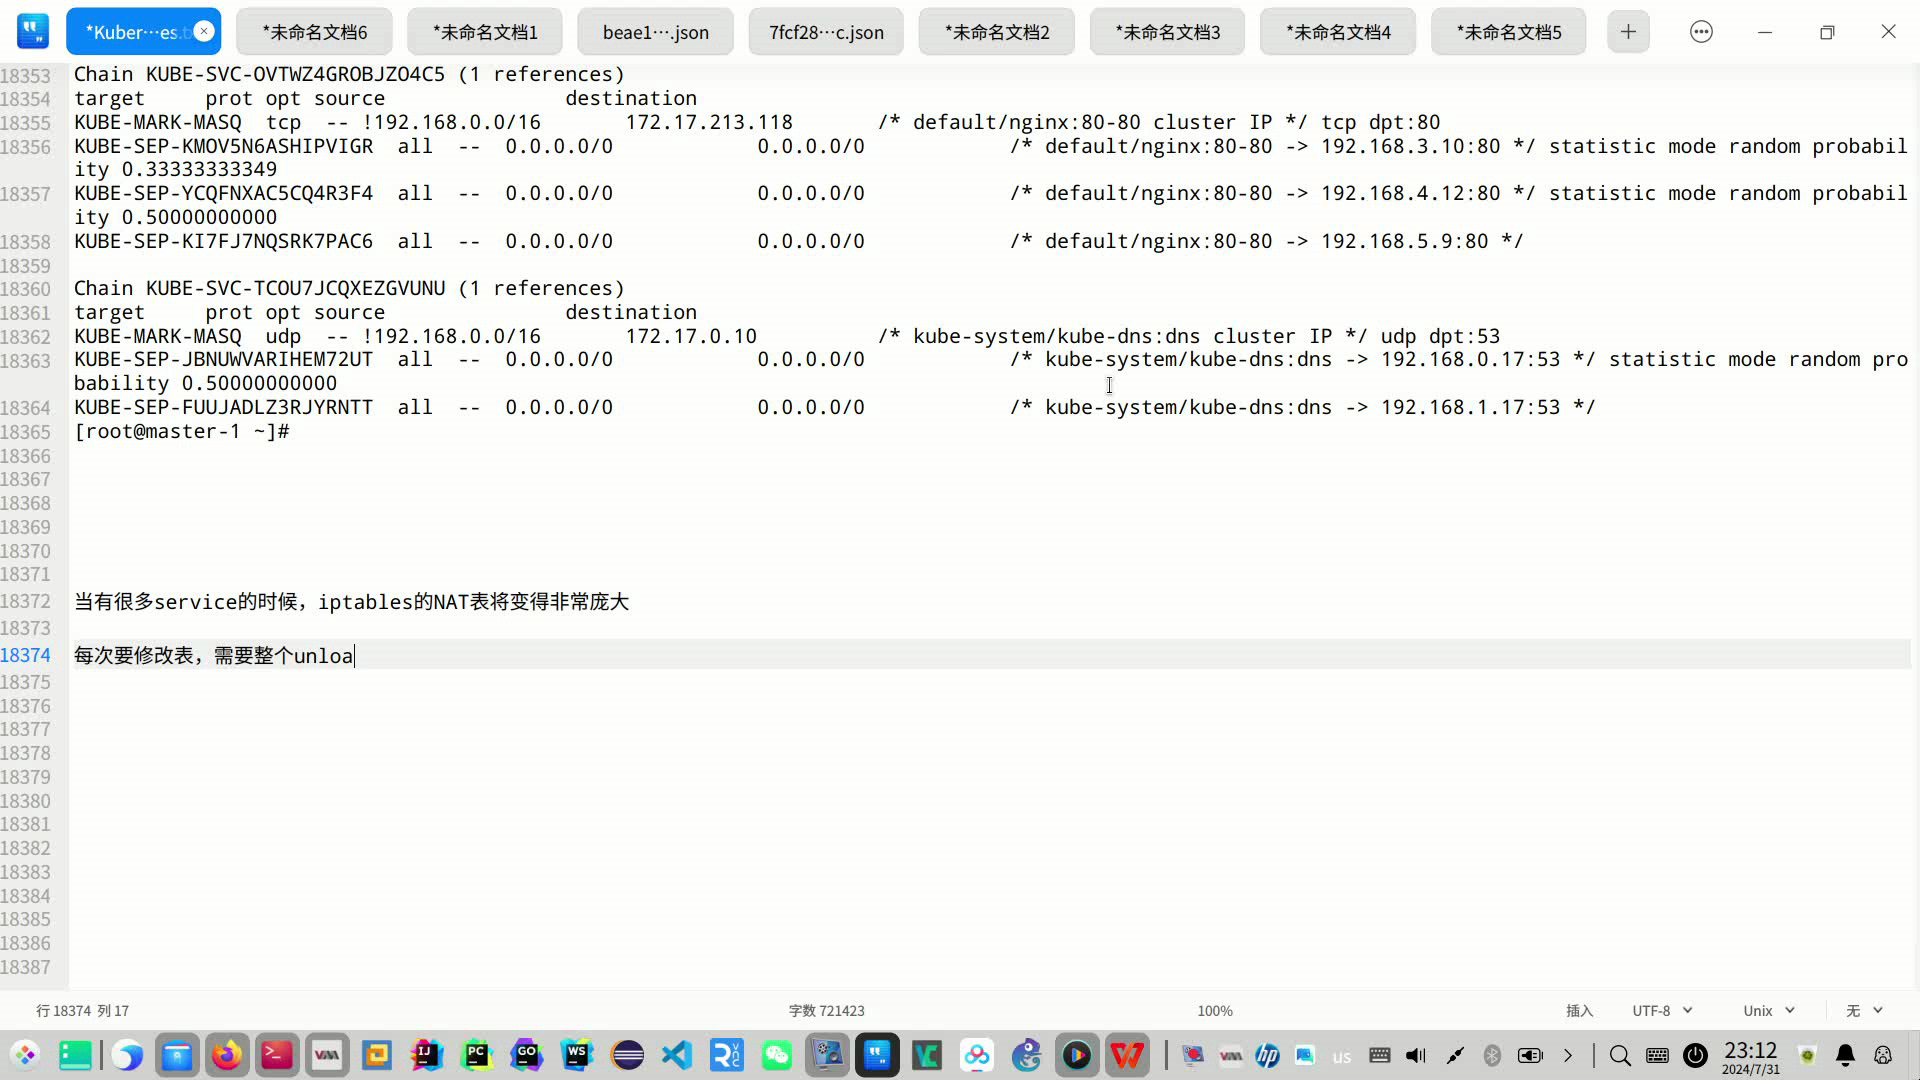This screenshot has height=1080, width=1920.
Task: Toggle the 插入 insert mode indicator
Action: (x=1579, y=1011)
